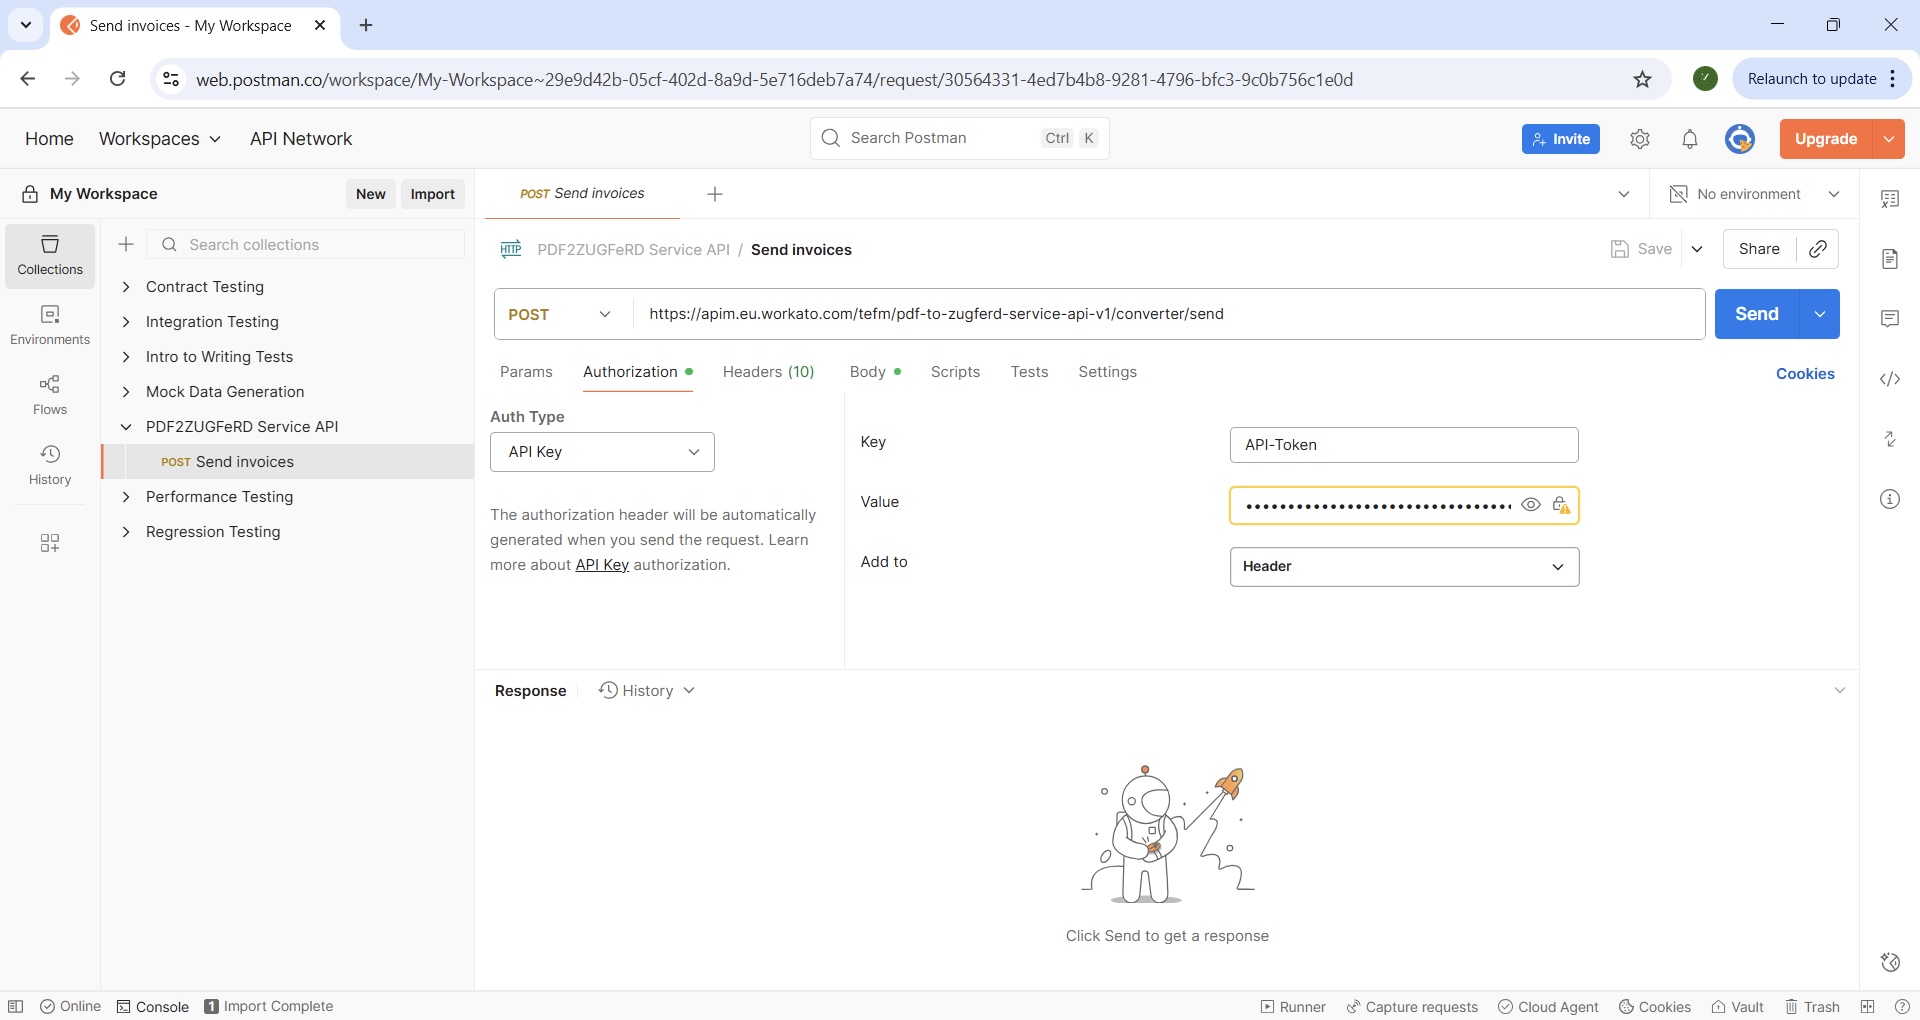1920x1020 pixels.
Task: Open the Trash from the status bar
Action: (1812, 1006)
